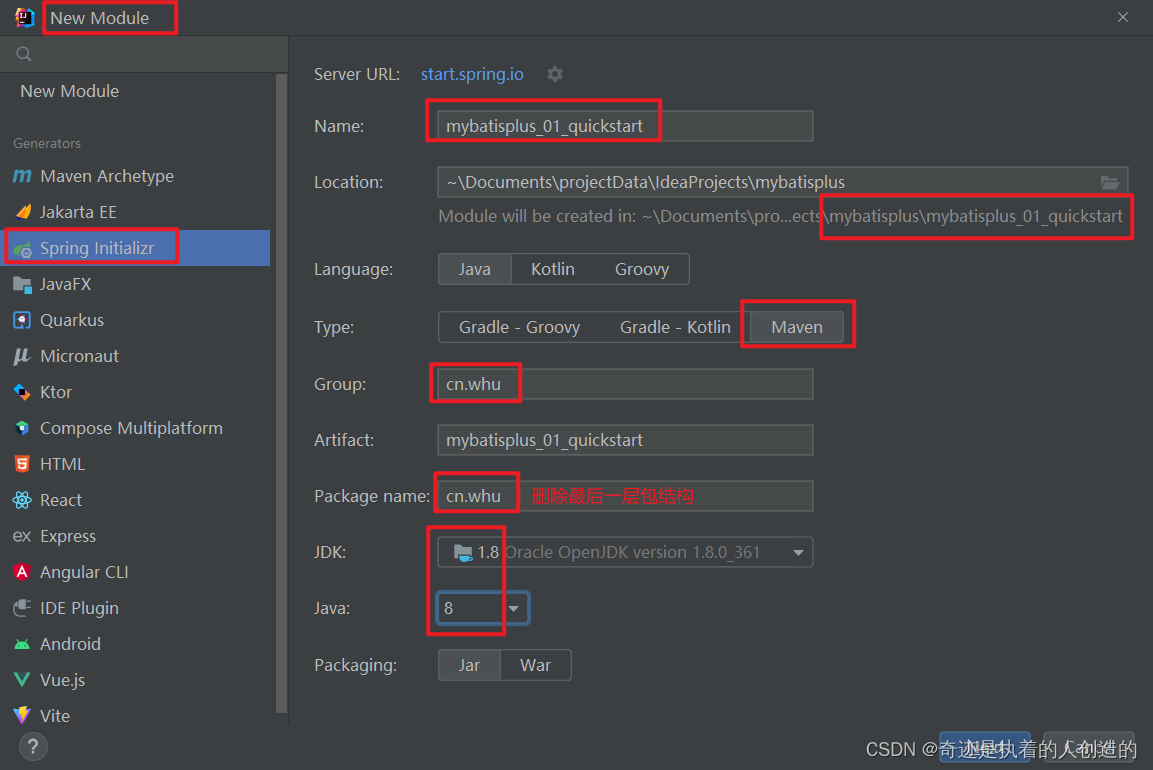Viewport: 1153px width, 770px height.
Task: Click the IntelliJ IDEA logo in title bar
Action: click(24, 17)
